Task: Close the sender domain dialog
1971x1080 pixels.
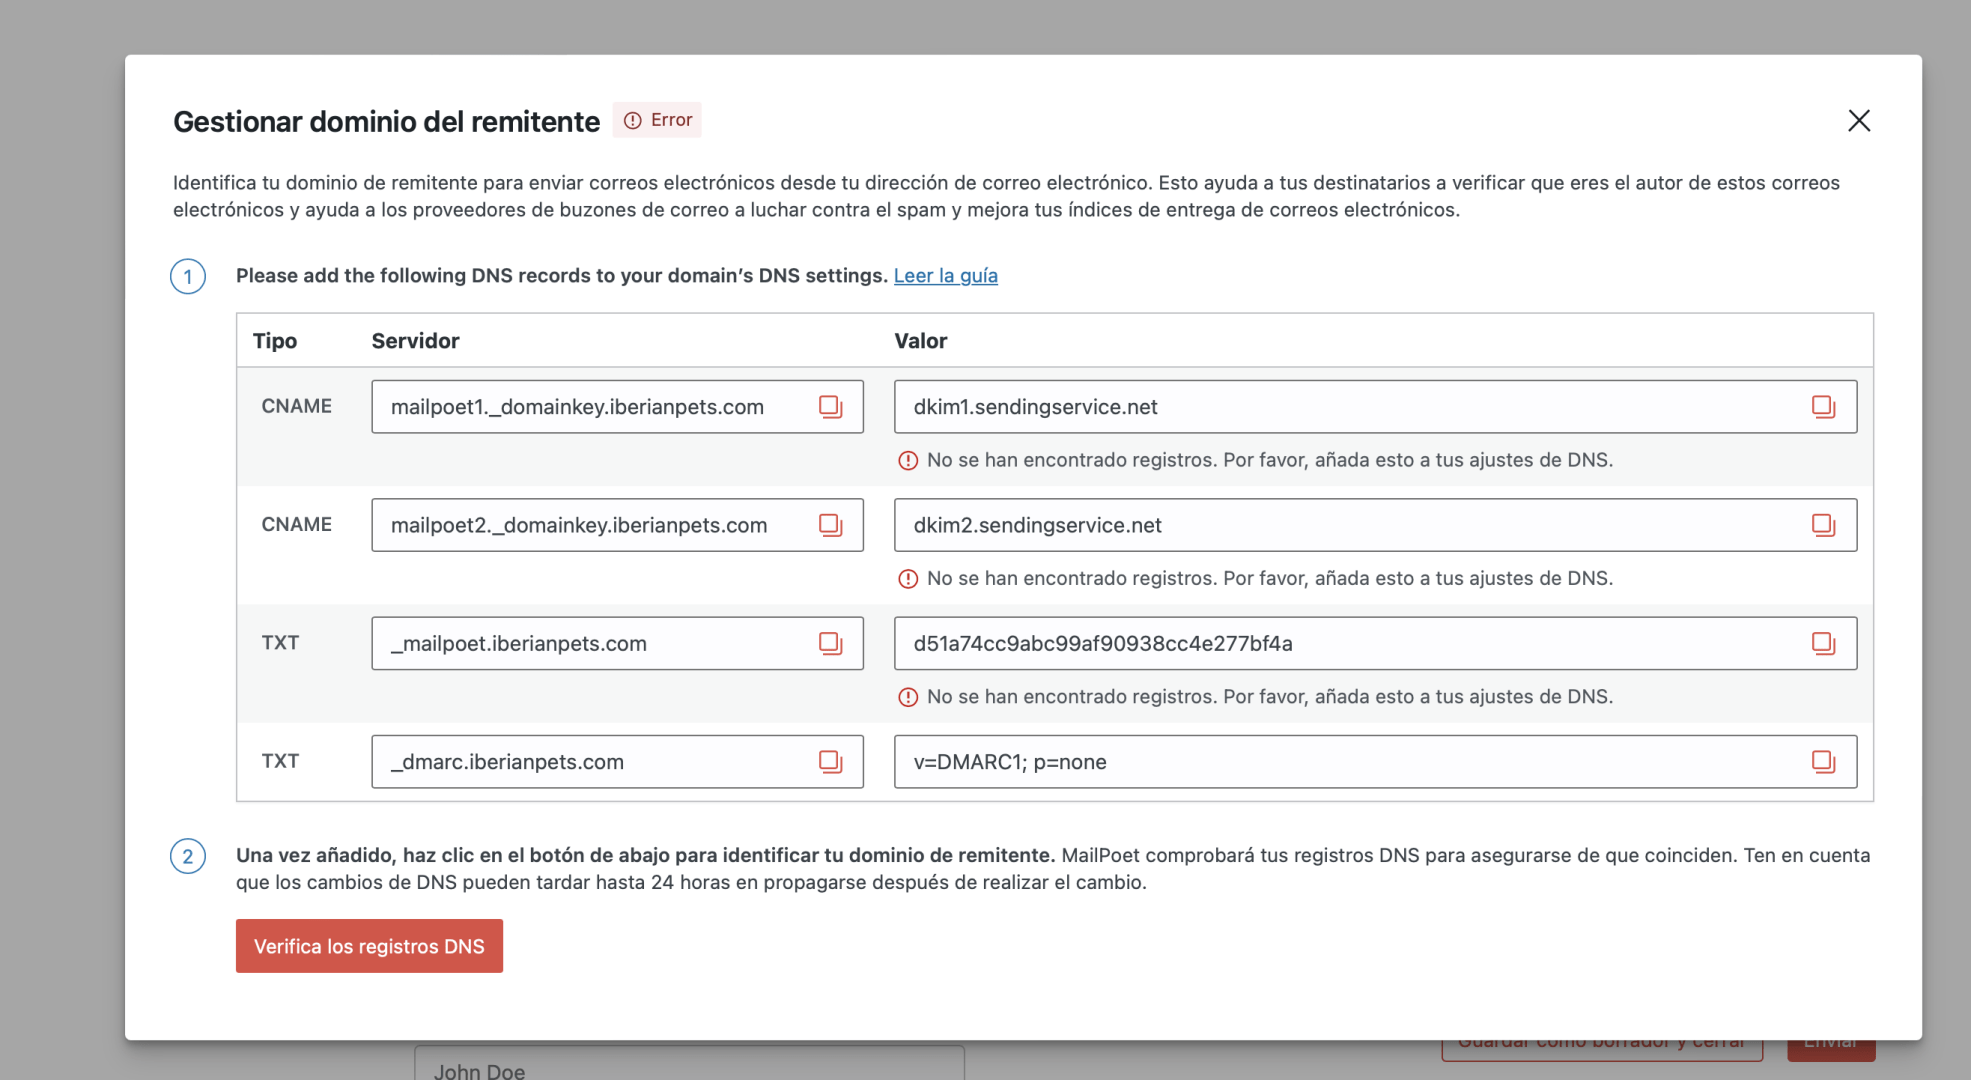Action: coord(1858,121)
